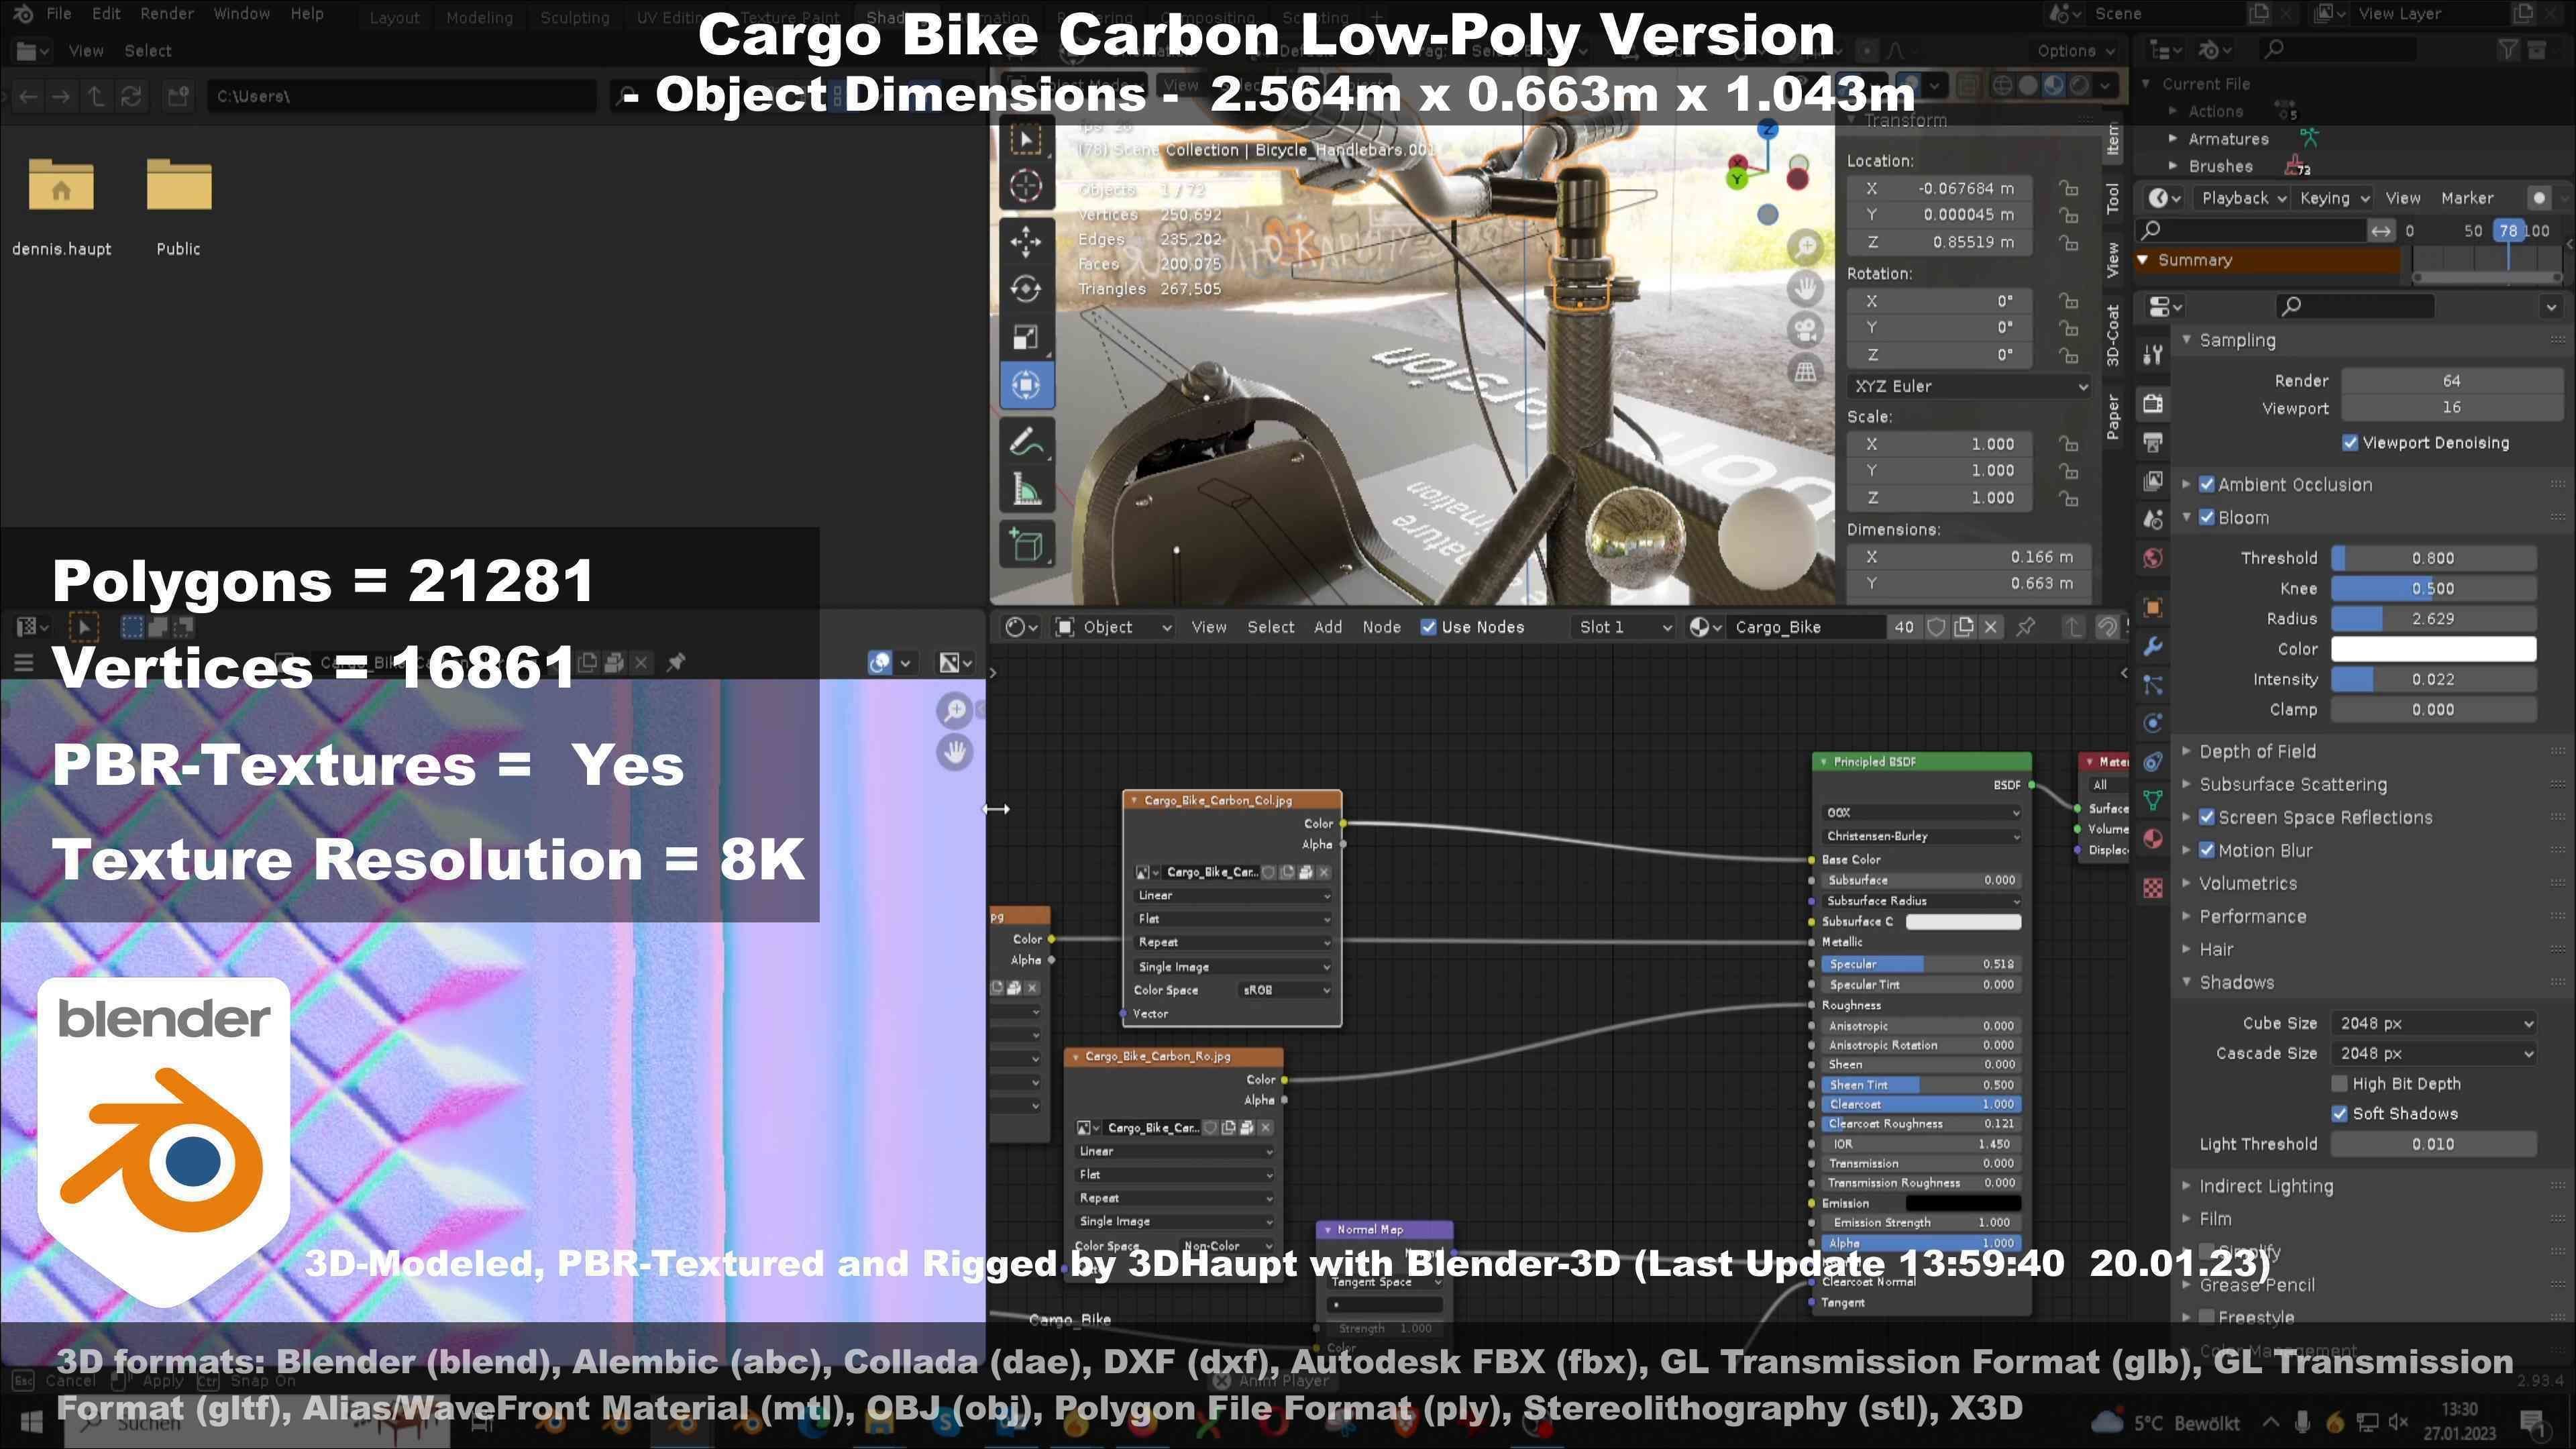Open GGX distribution dropdown in Principled BSDF
The width and height of the screenshot is (2576, 1449).
click(1920, 813)
